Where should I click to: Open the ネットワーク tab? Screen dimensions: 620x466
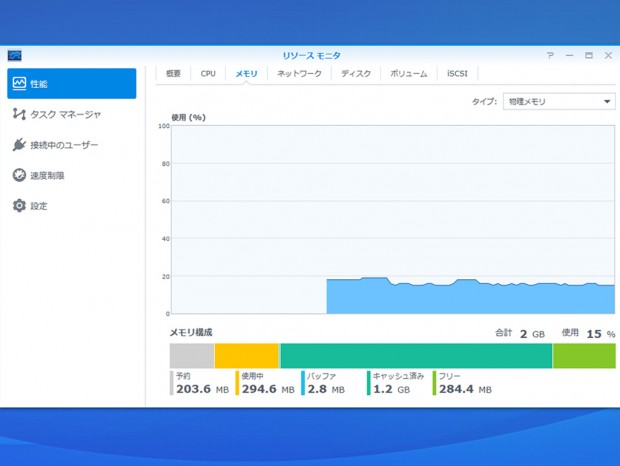click(299, 74)
